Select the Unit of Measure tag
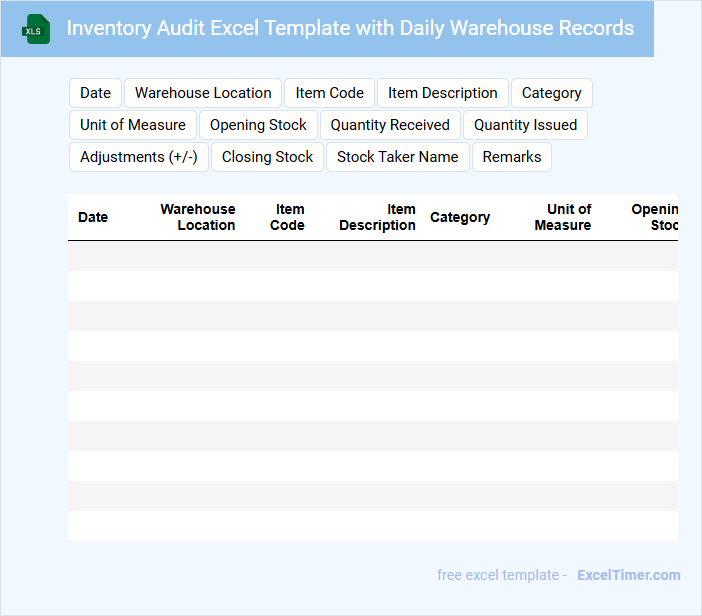 [x=133, y=125]
